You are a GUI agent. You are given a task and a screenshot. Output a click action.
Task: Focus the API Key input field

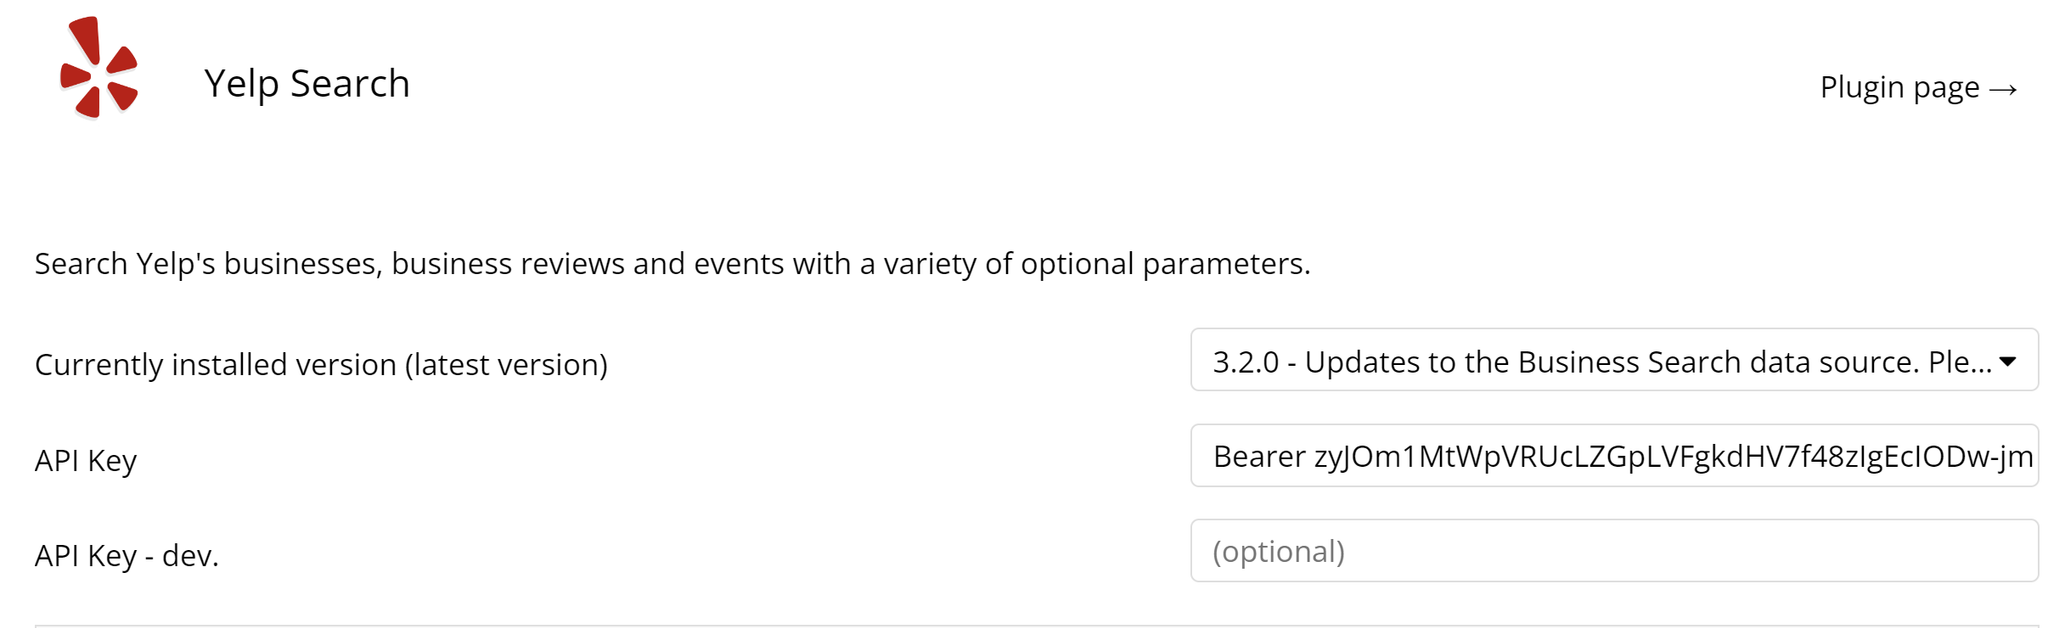point(1615,457)
